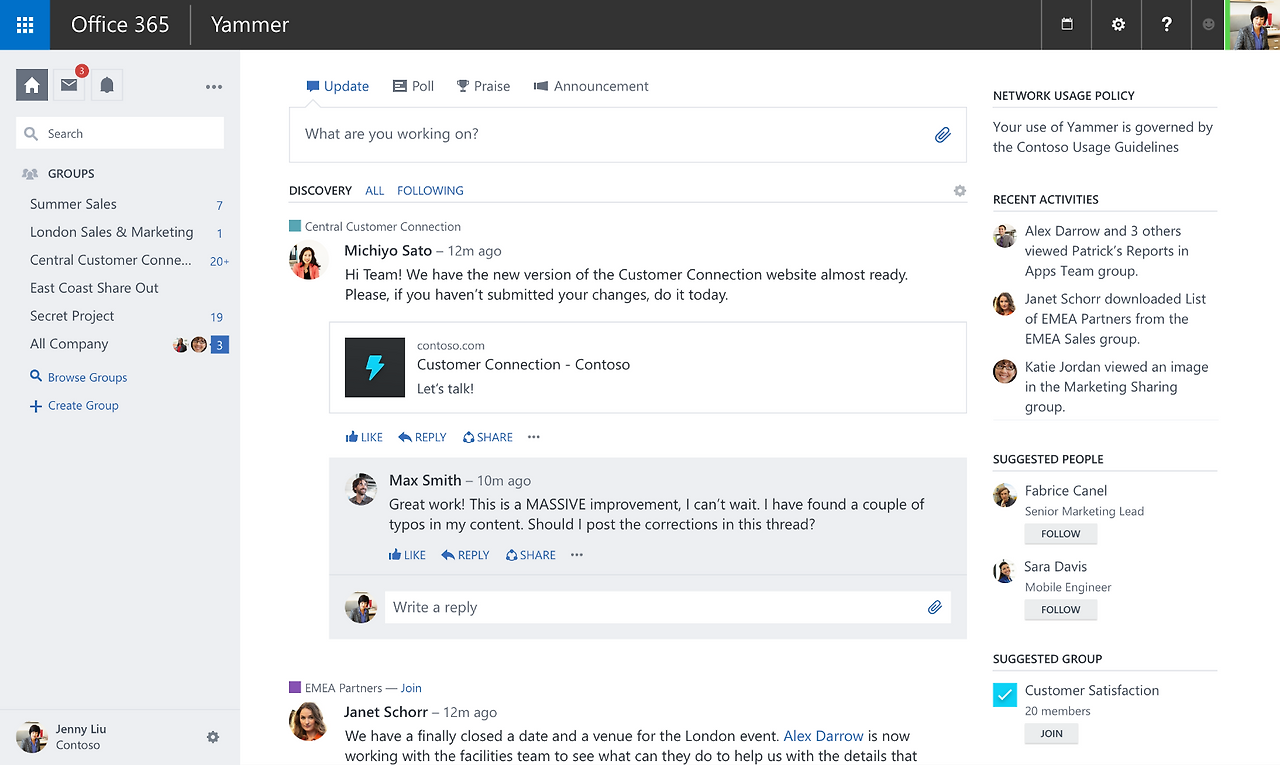The height and width of the screenshot is (765, 1280).
Task: Attach a file to the new post
Action: point(941,133)
